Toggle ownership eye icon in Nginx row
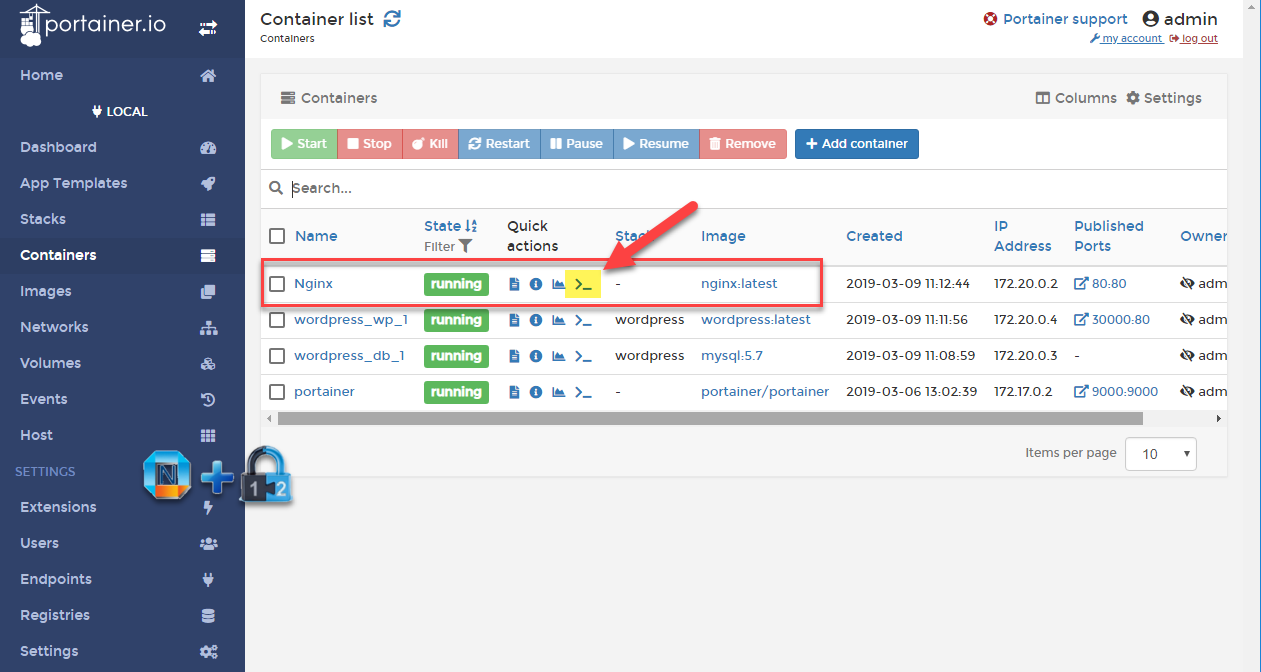Screen dimensions: 1261x672 1188,284
